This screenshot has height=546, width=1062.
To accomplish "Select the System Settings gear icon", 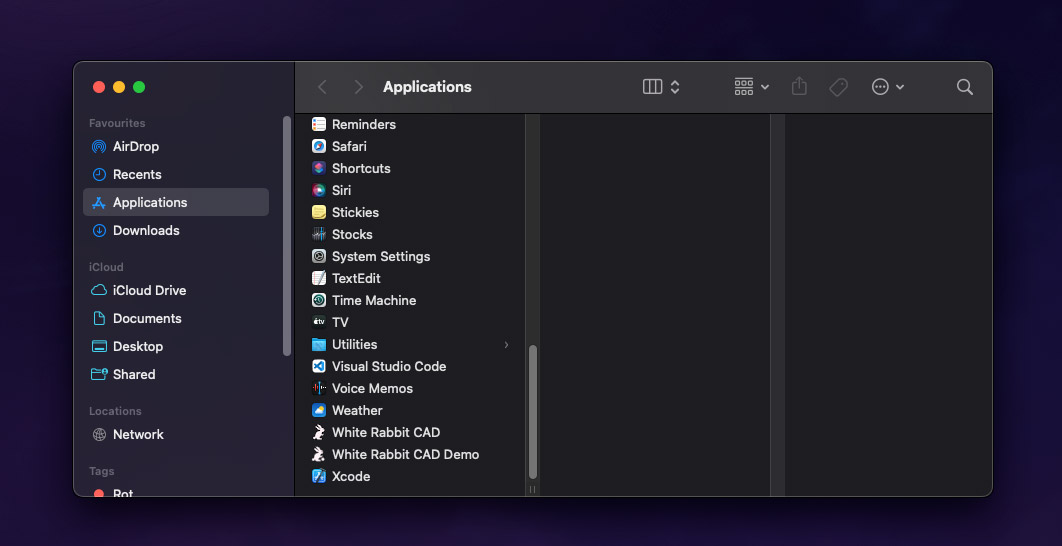I will (x=318, y=256).
